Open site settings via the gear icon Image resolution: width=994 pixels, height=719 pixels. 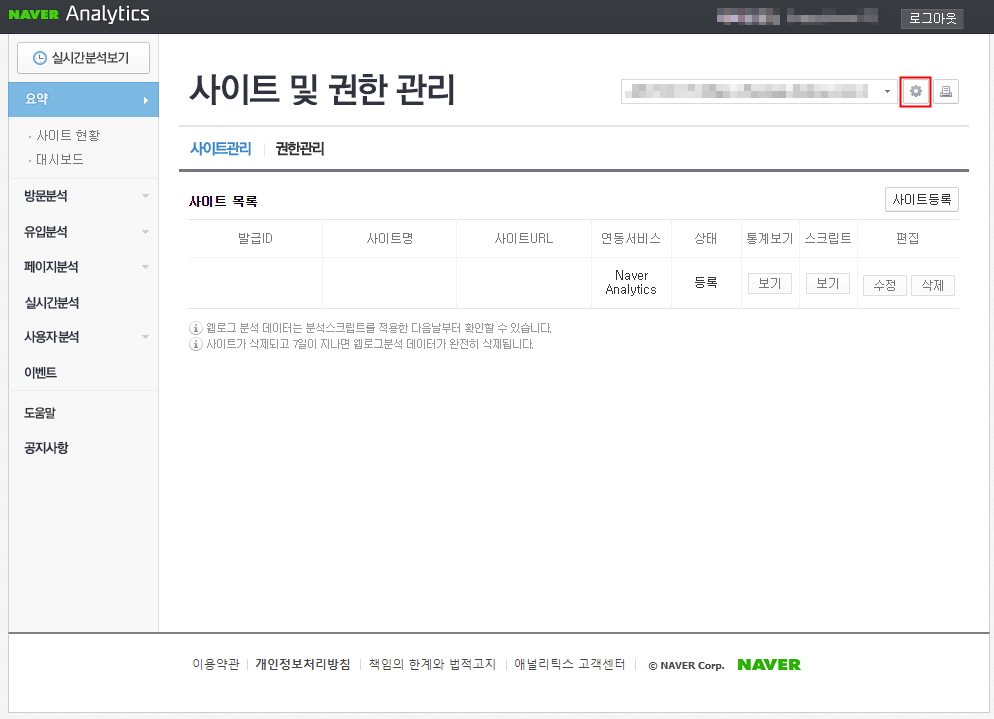tap(915, 91)
